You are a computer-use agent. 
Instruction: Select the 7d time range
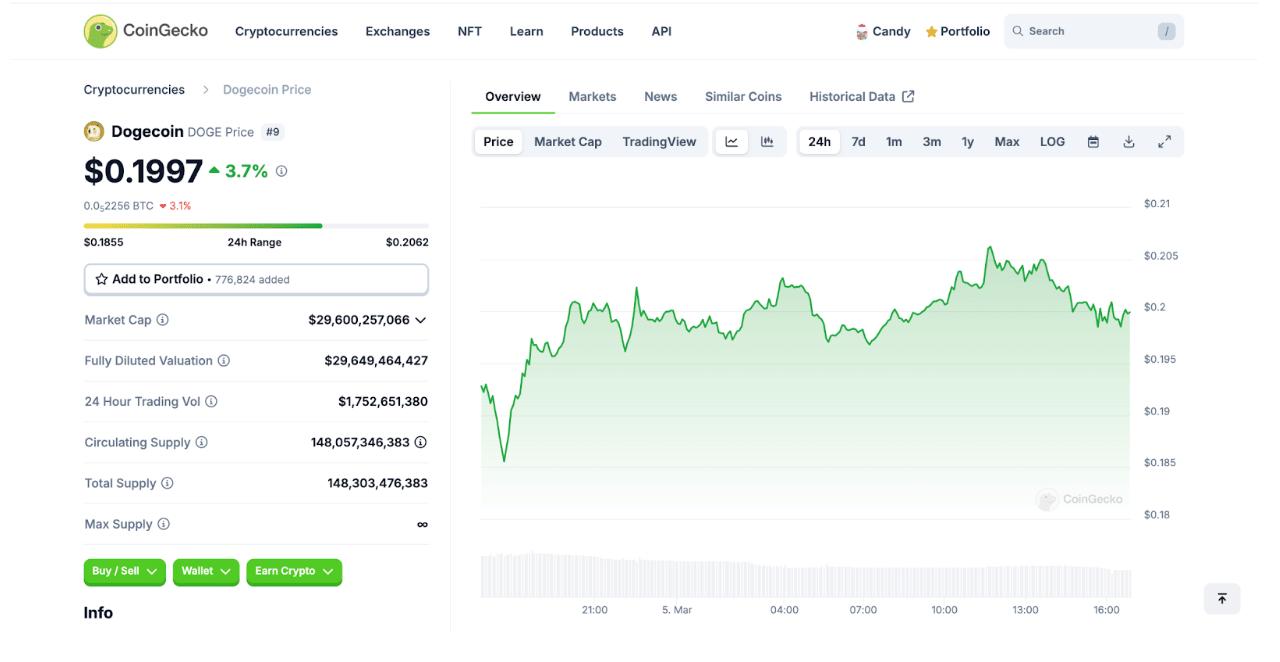pos(858,142)
